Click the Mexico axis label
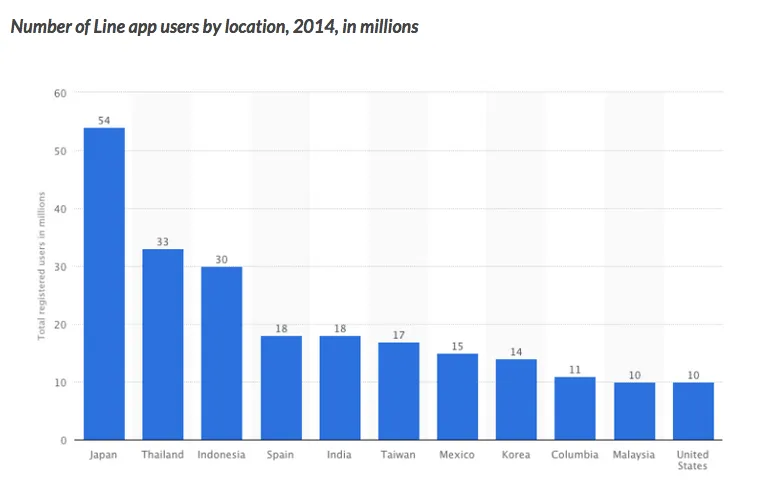 click(457, 455)
